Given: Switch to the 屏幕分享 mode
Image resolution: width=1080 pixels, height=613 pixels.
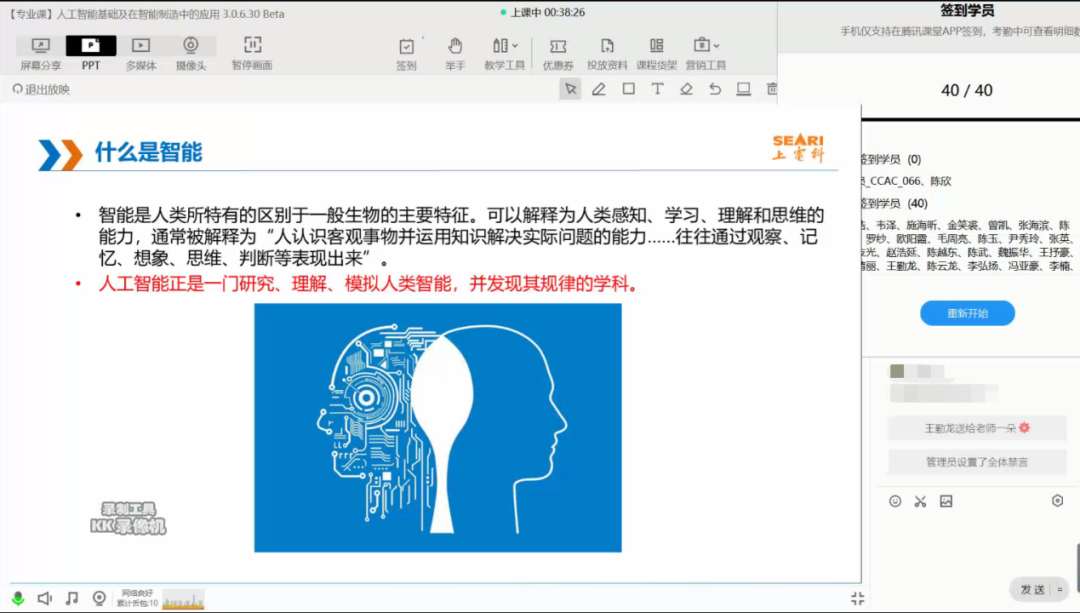Looking at the screenshot, I should (41, 52).
